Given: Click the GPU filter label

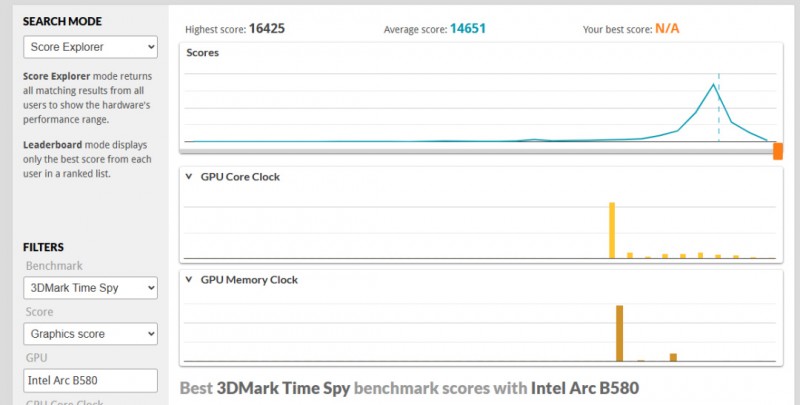Looking at the screenshot, I should pyautogui.click(x=36, y=358).
